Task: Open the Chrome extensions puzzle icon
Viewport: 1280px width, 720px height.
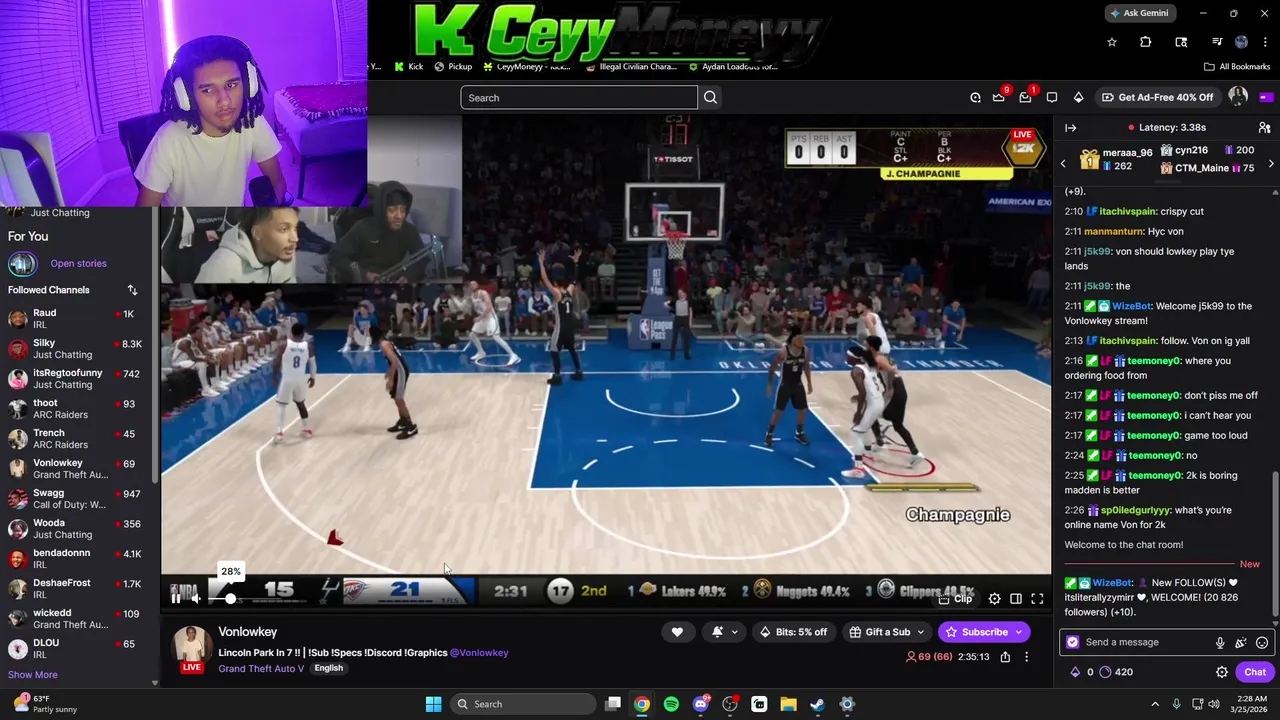Action: pos(1145,42)
